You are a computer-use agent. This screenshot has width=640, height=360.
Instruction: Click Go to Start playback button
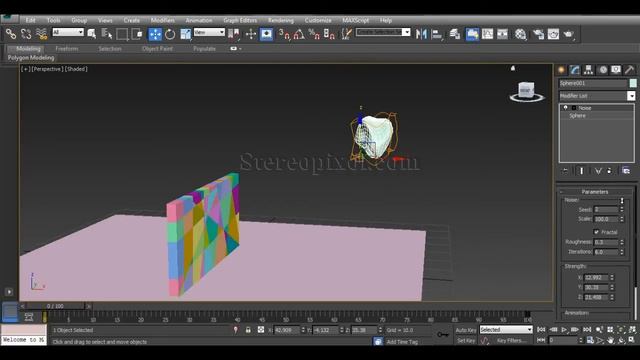(x=541, y=329)
